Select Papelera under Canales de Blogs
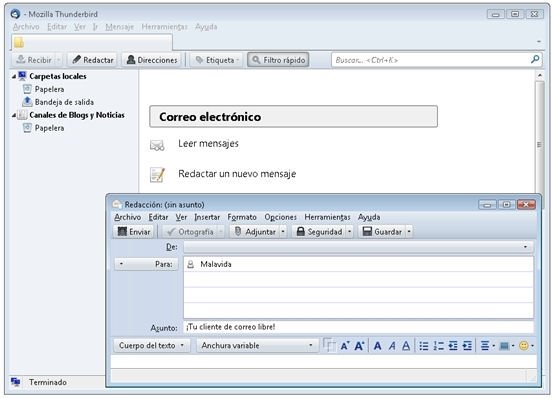 49,128
